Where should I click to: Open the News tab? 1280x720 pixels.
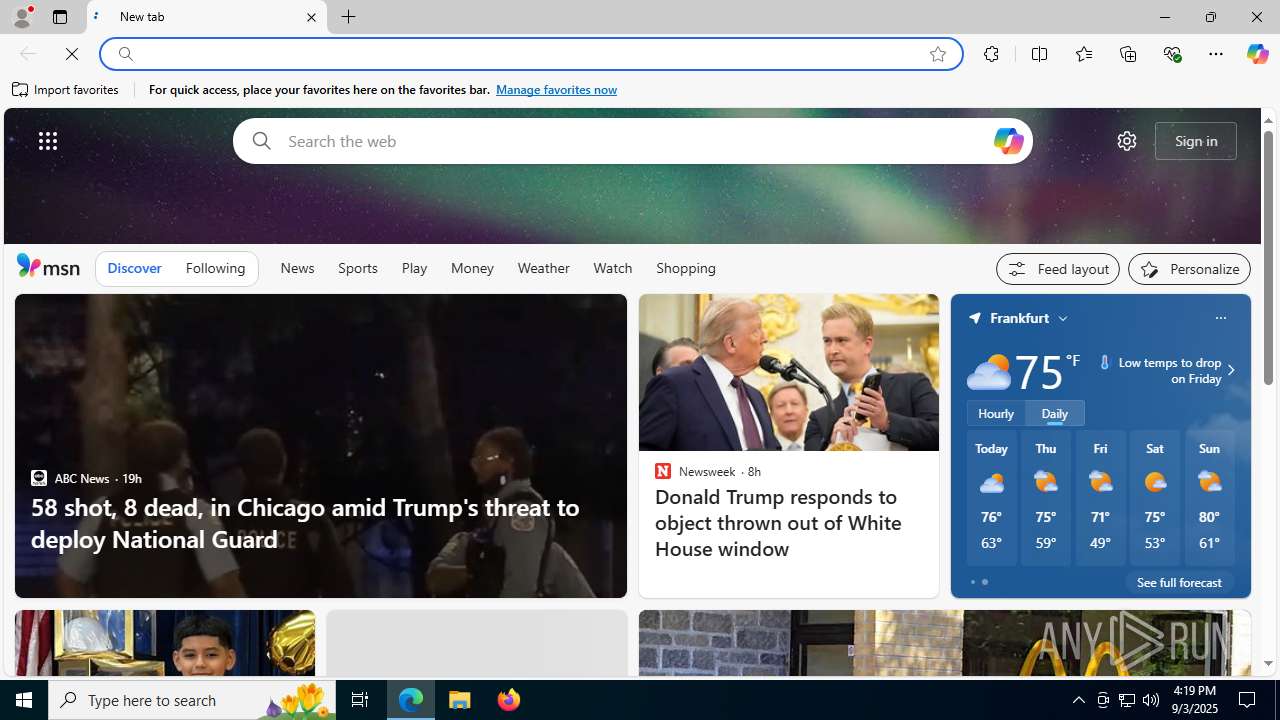pyautogui.click(x=297, y=268)
